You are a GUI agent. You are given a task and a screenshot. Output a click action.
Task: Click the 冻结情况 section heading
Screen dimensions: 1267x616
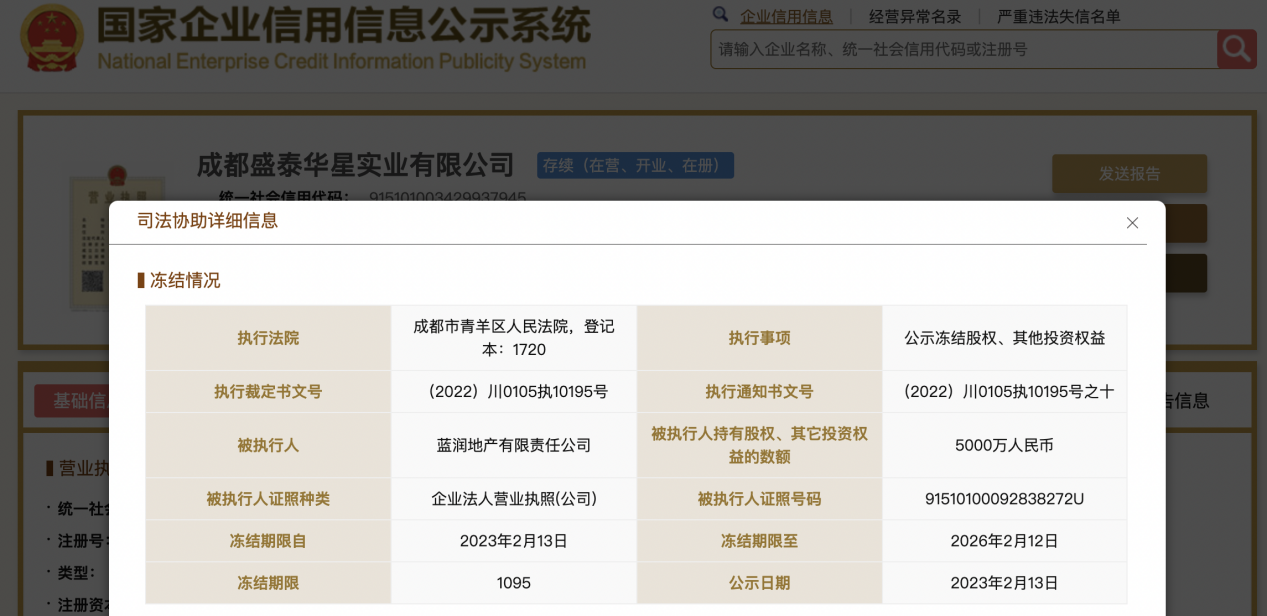point(185,280)
